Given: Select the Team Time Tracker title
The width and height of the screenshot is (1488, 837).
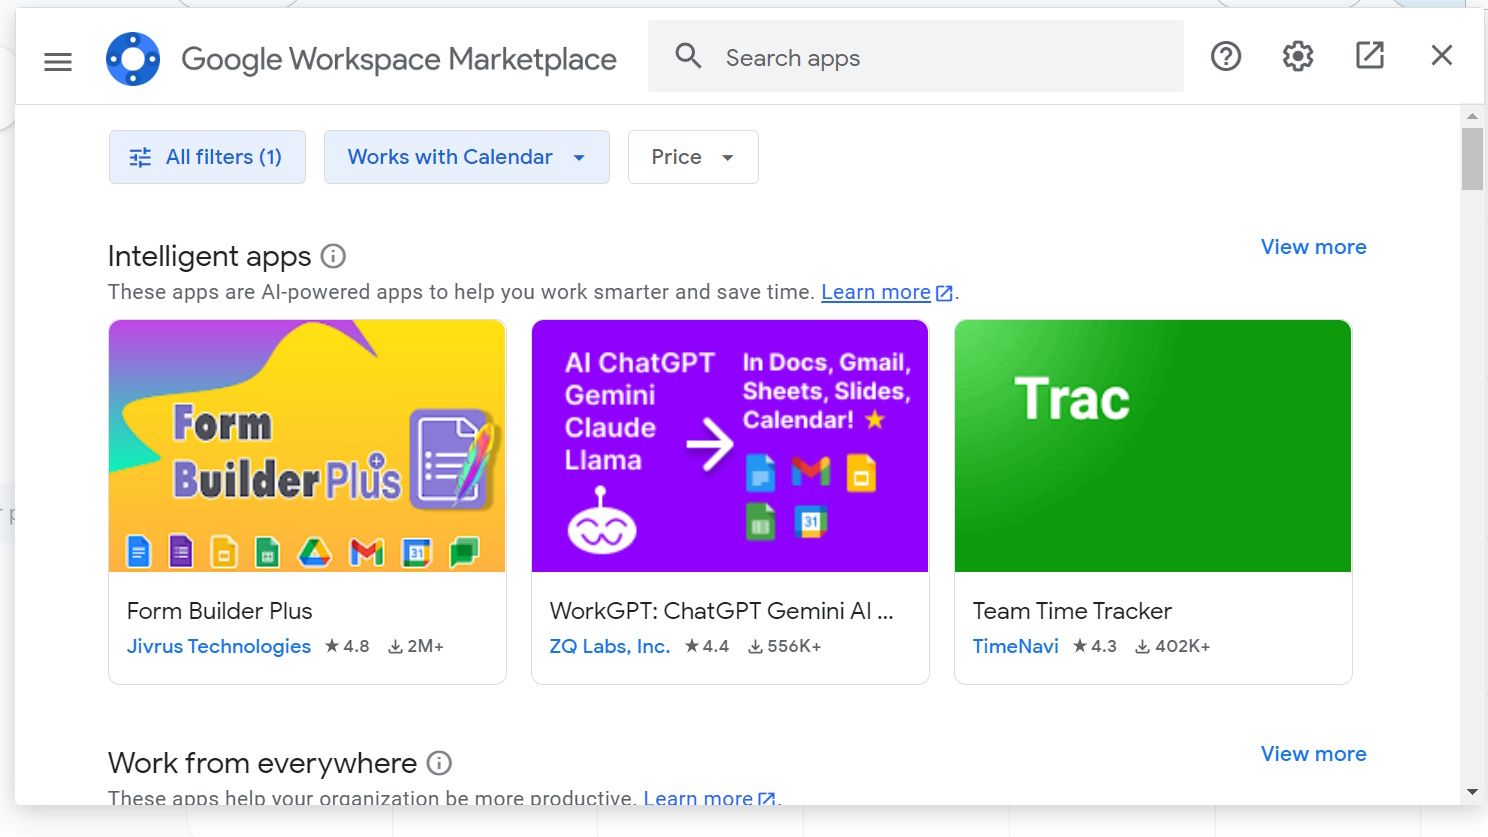Looking at the screenshot, I should tap(1072, 611).
